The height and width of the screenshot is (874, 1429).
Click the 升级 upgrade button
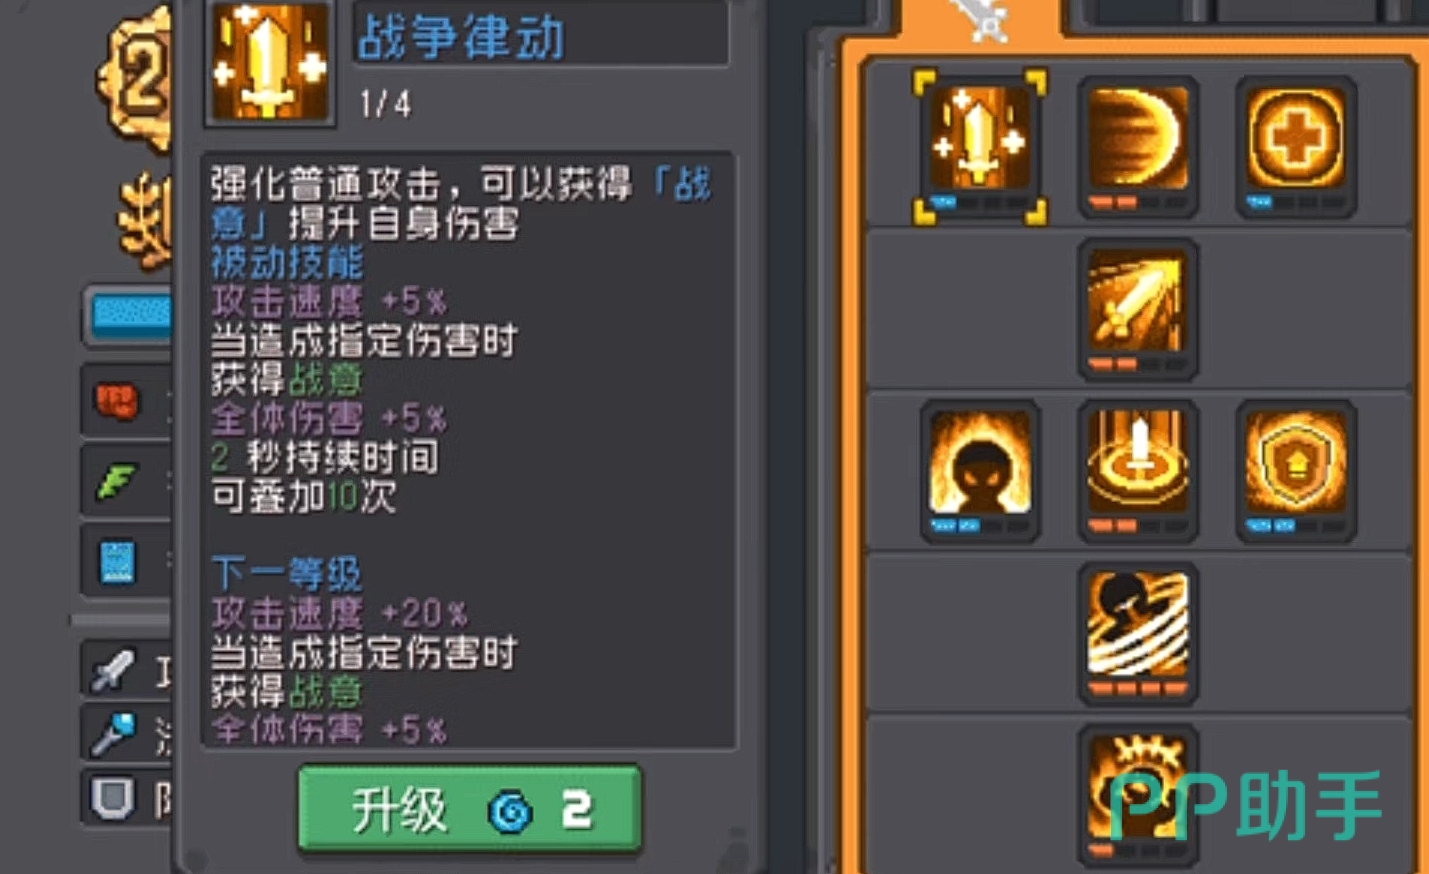(x=469, y=809)
